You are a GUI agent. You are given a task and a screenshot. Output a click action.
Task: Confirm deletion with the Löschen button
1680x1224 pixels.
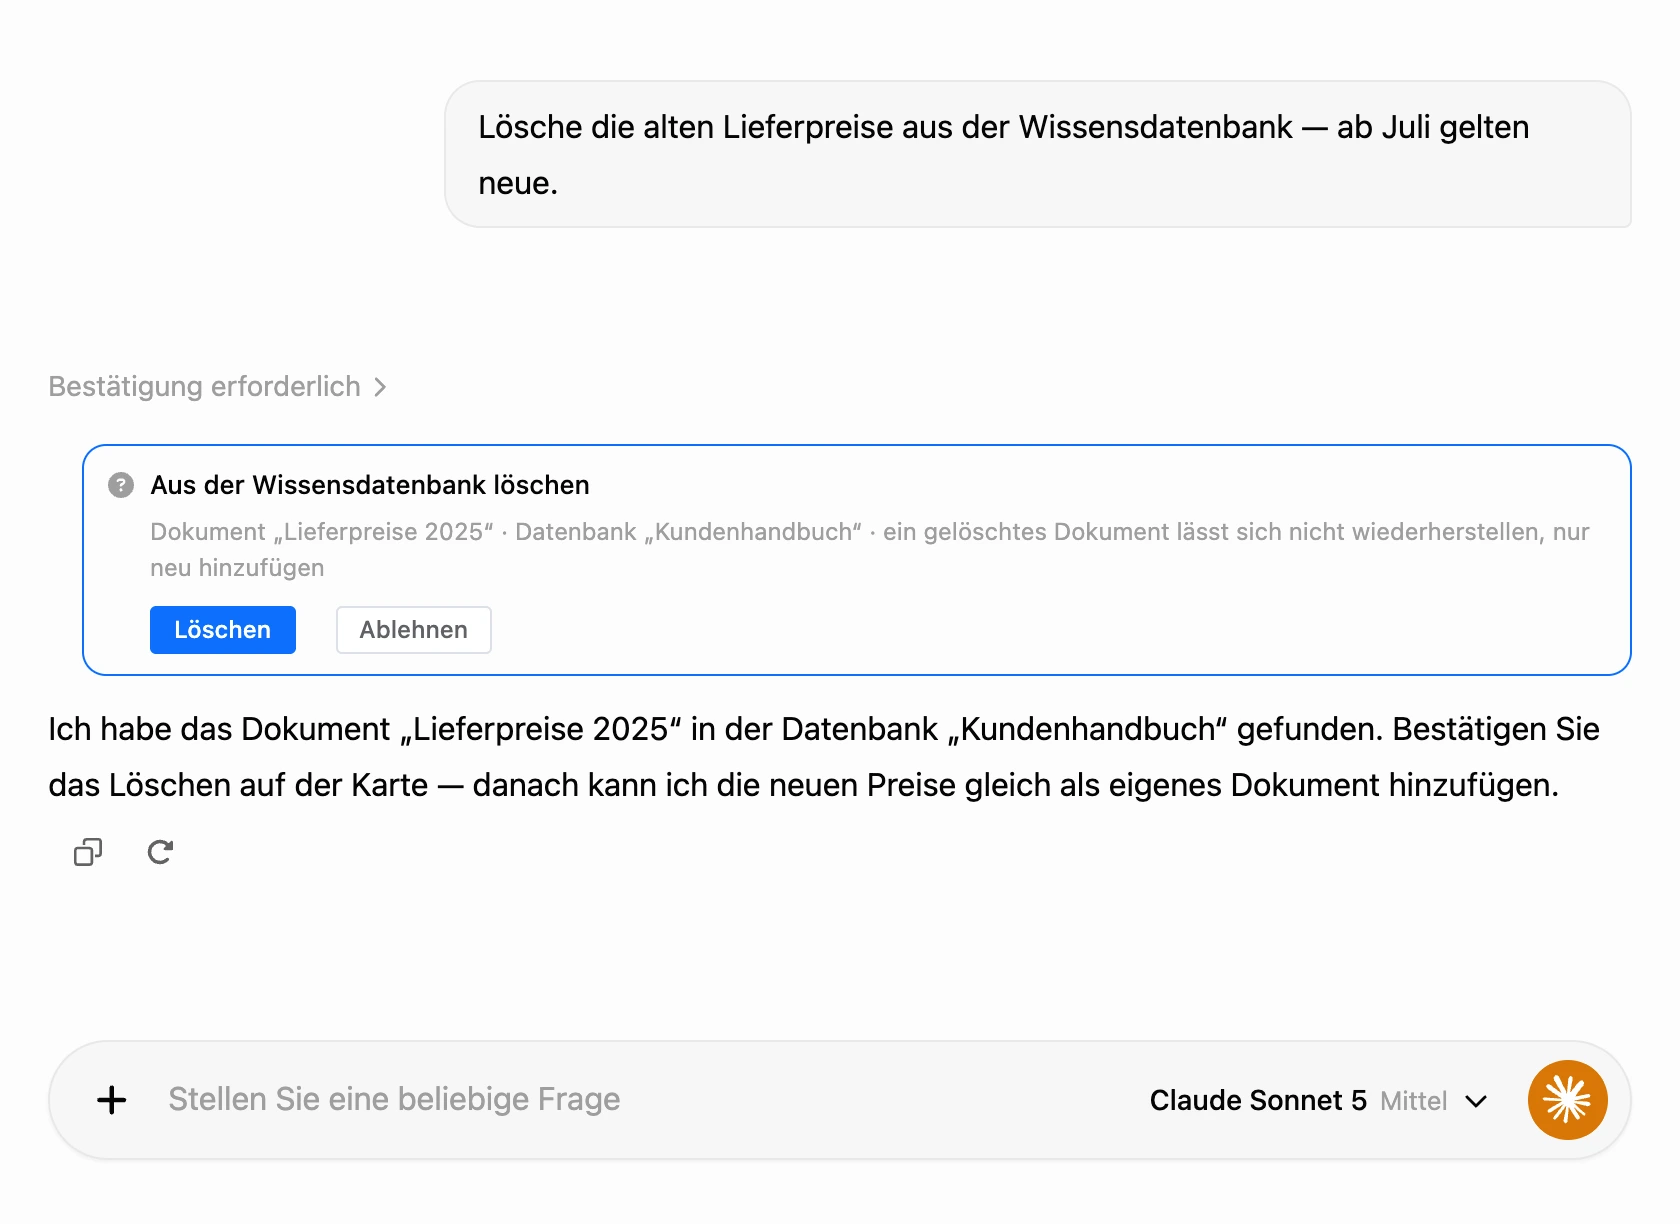pyautogui.click(x=223, y=630)
